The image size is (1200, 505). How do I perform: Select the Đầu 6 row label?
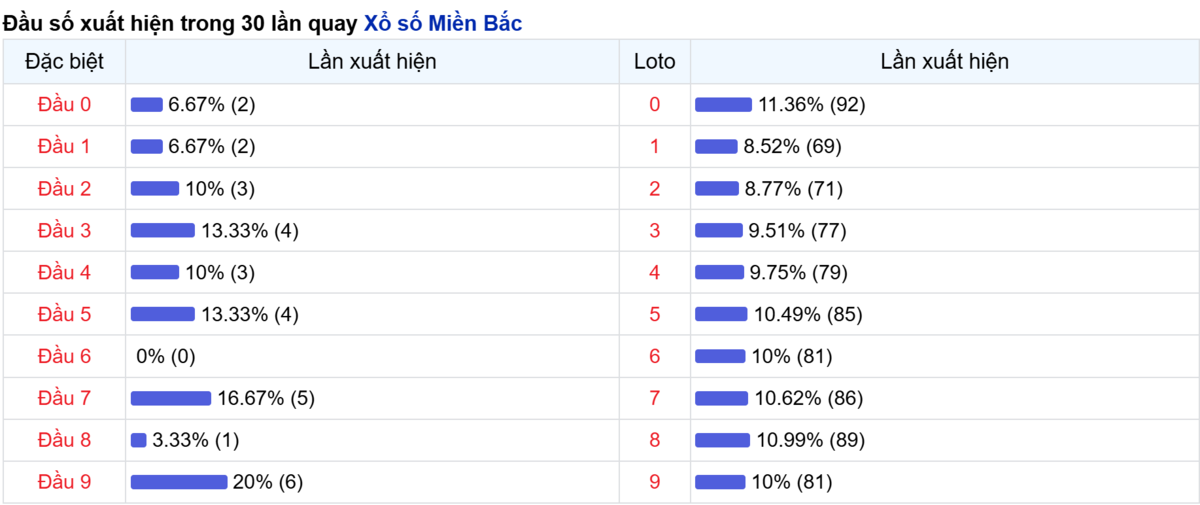click(x=64, y=356)
